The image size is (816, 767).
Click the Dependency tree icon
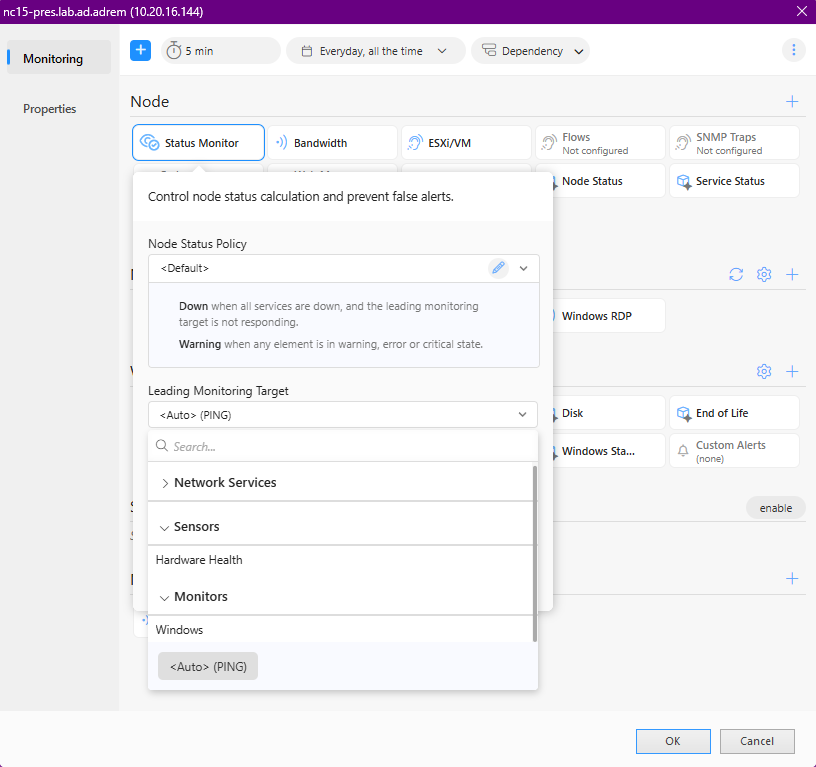pos(489,50)
